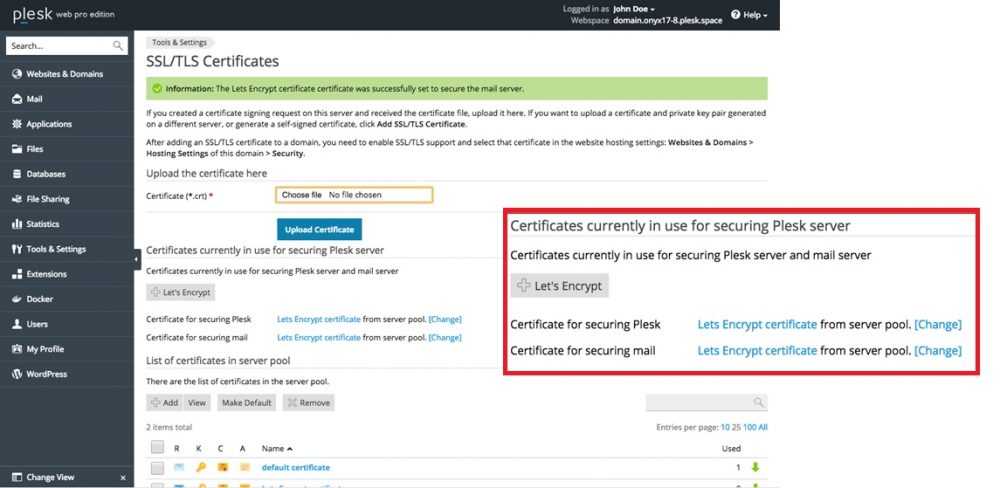The image size is (1000, 488).
Task: Click the magnifier icon in certificate list search
Action: 758,402
